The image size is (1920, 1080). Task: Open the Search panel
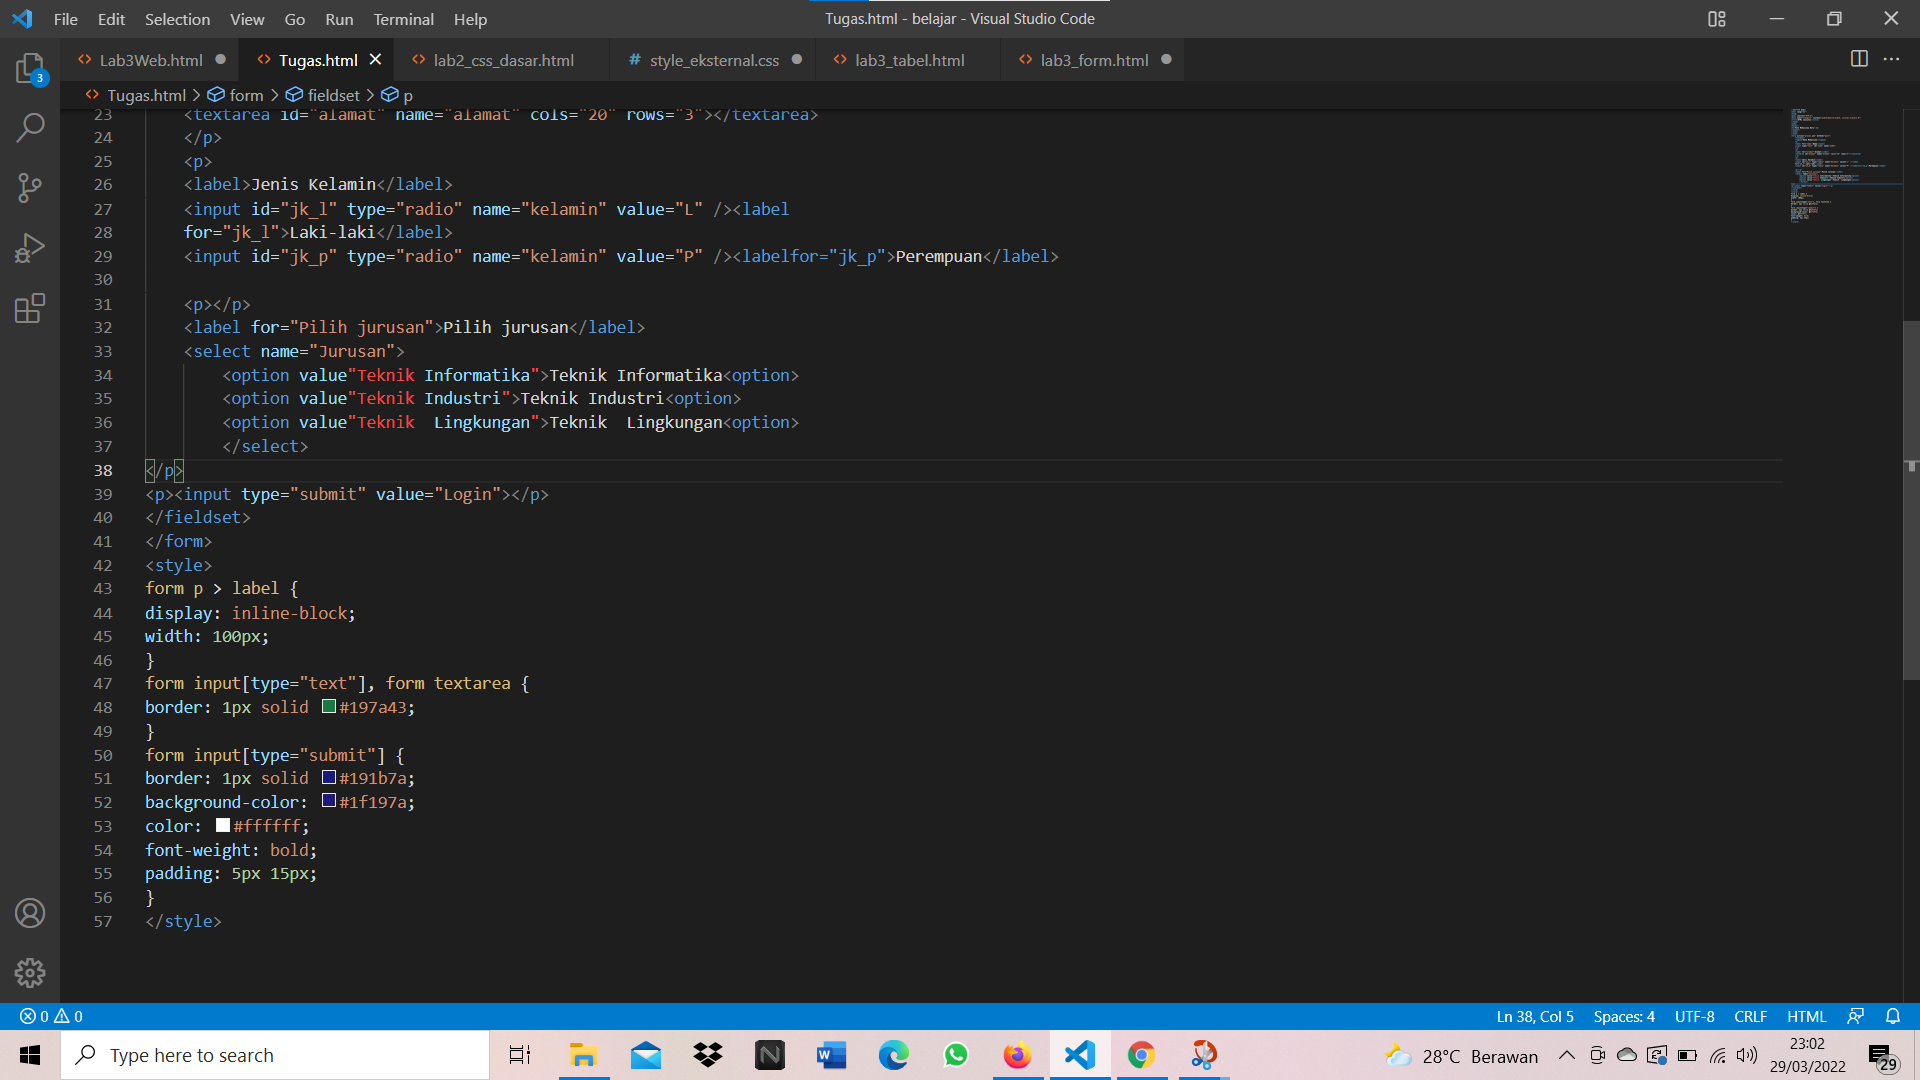pyautogui.click(x=30, y=128)
